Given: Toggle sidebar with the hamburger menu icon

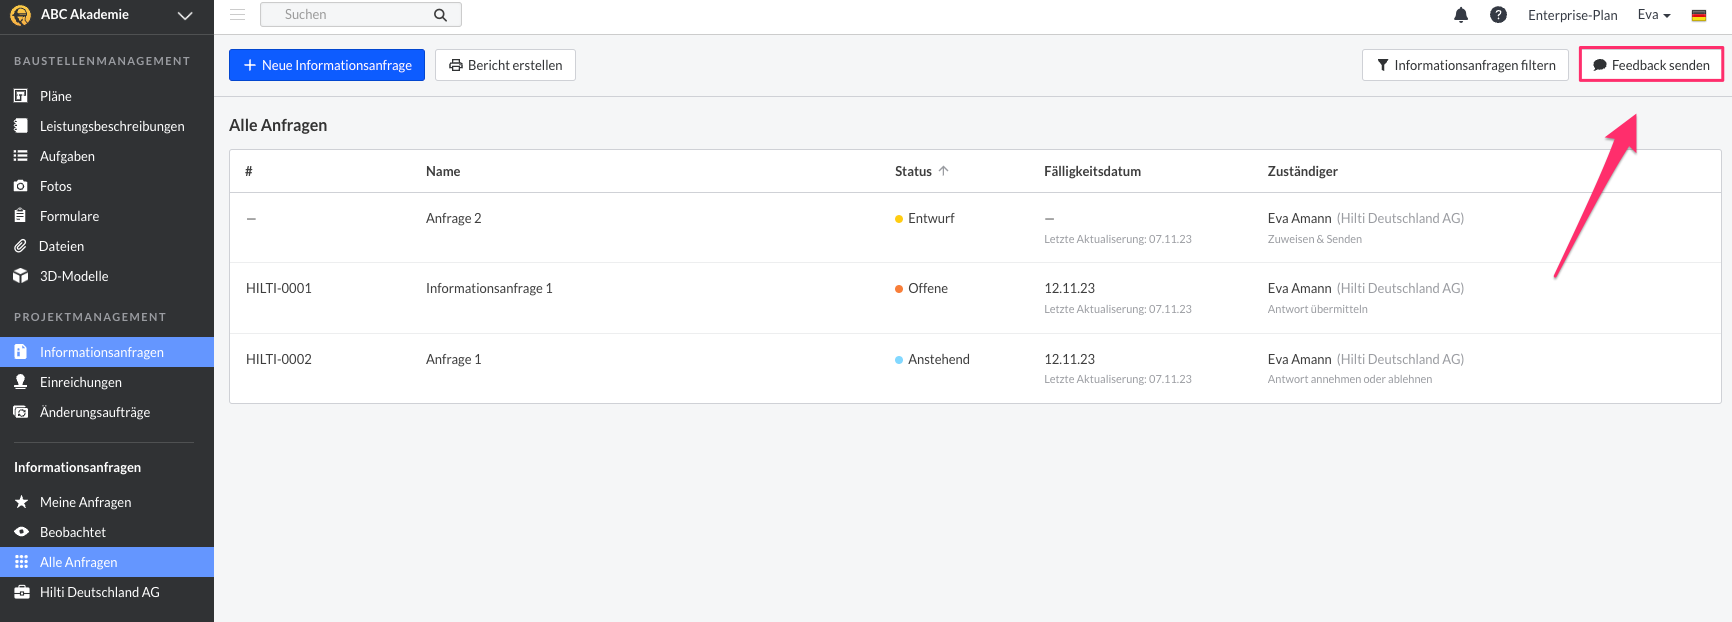Looking at the screenshot, I should [x=238, y=15].
